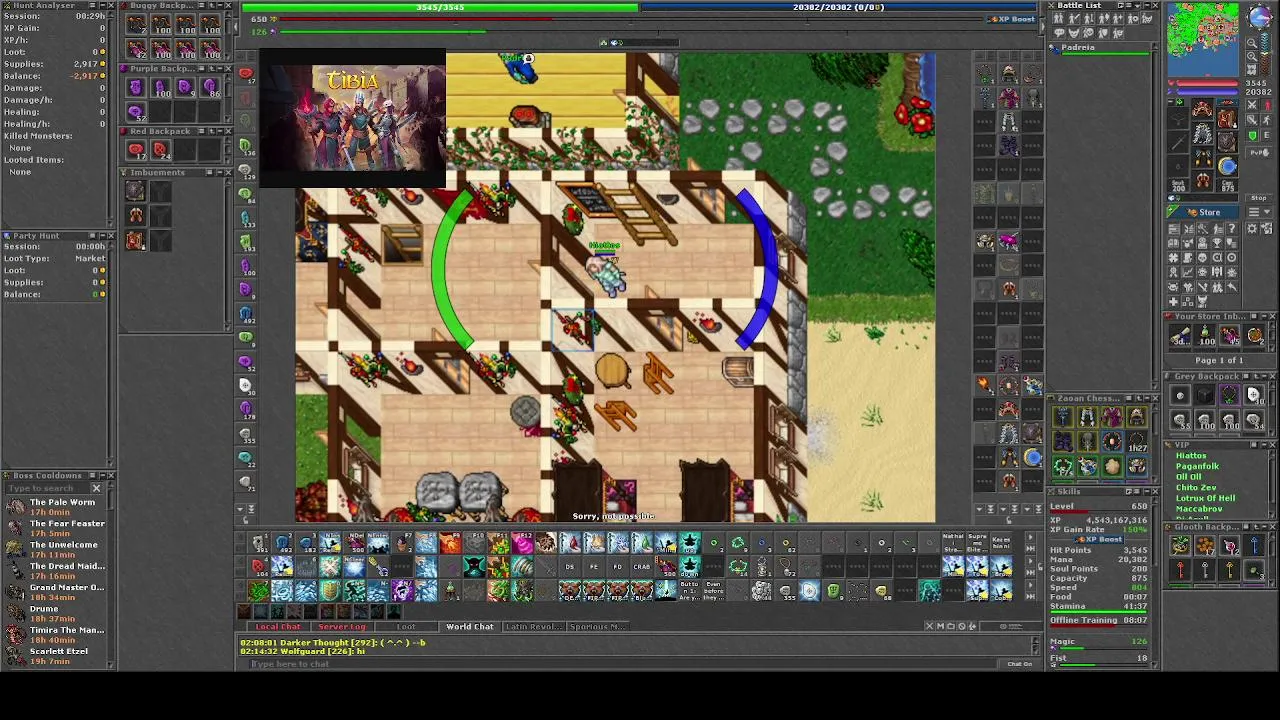Toggle the Chat On button

coord(1020,664)
